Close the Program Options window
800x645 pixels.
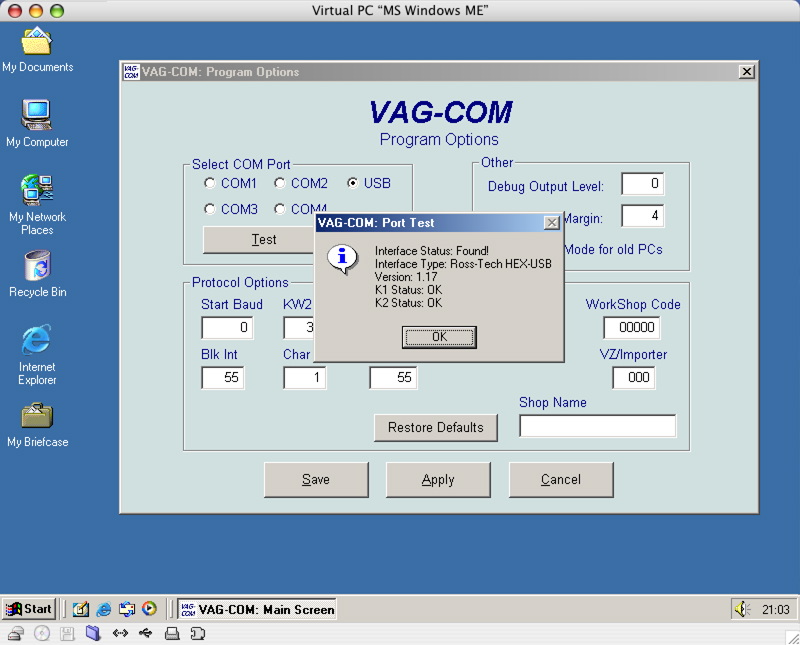pos(746,72)
